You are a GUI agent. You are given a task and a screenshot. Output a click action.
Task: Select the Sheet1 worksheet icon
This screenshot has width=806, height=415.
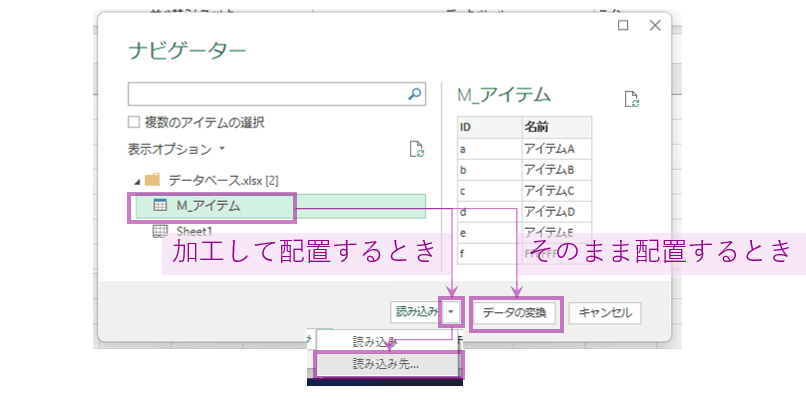click(160, 231)
